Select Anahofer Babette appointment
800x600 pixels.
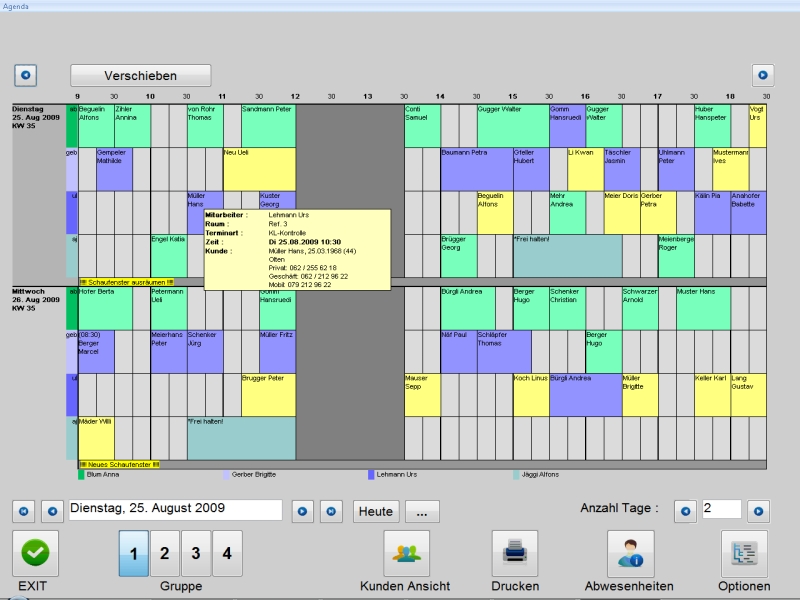pos(748,213)
